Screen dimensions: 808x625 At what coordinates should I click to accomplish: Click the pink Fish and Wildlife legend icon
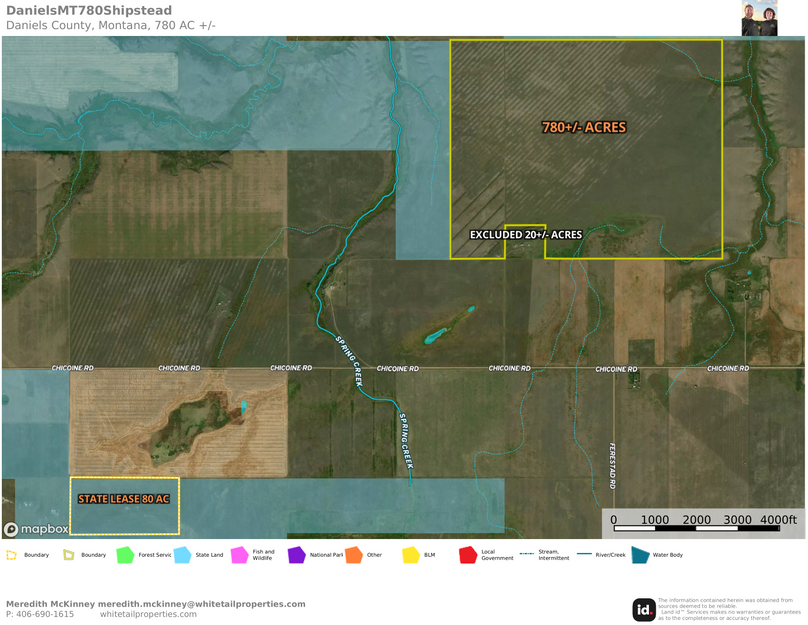[239, 554]
